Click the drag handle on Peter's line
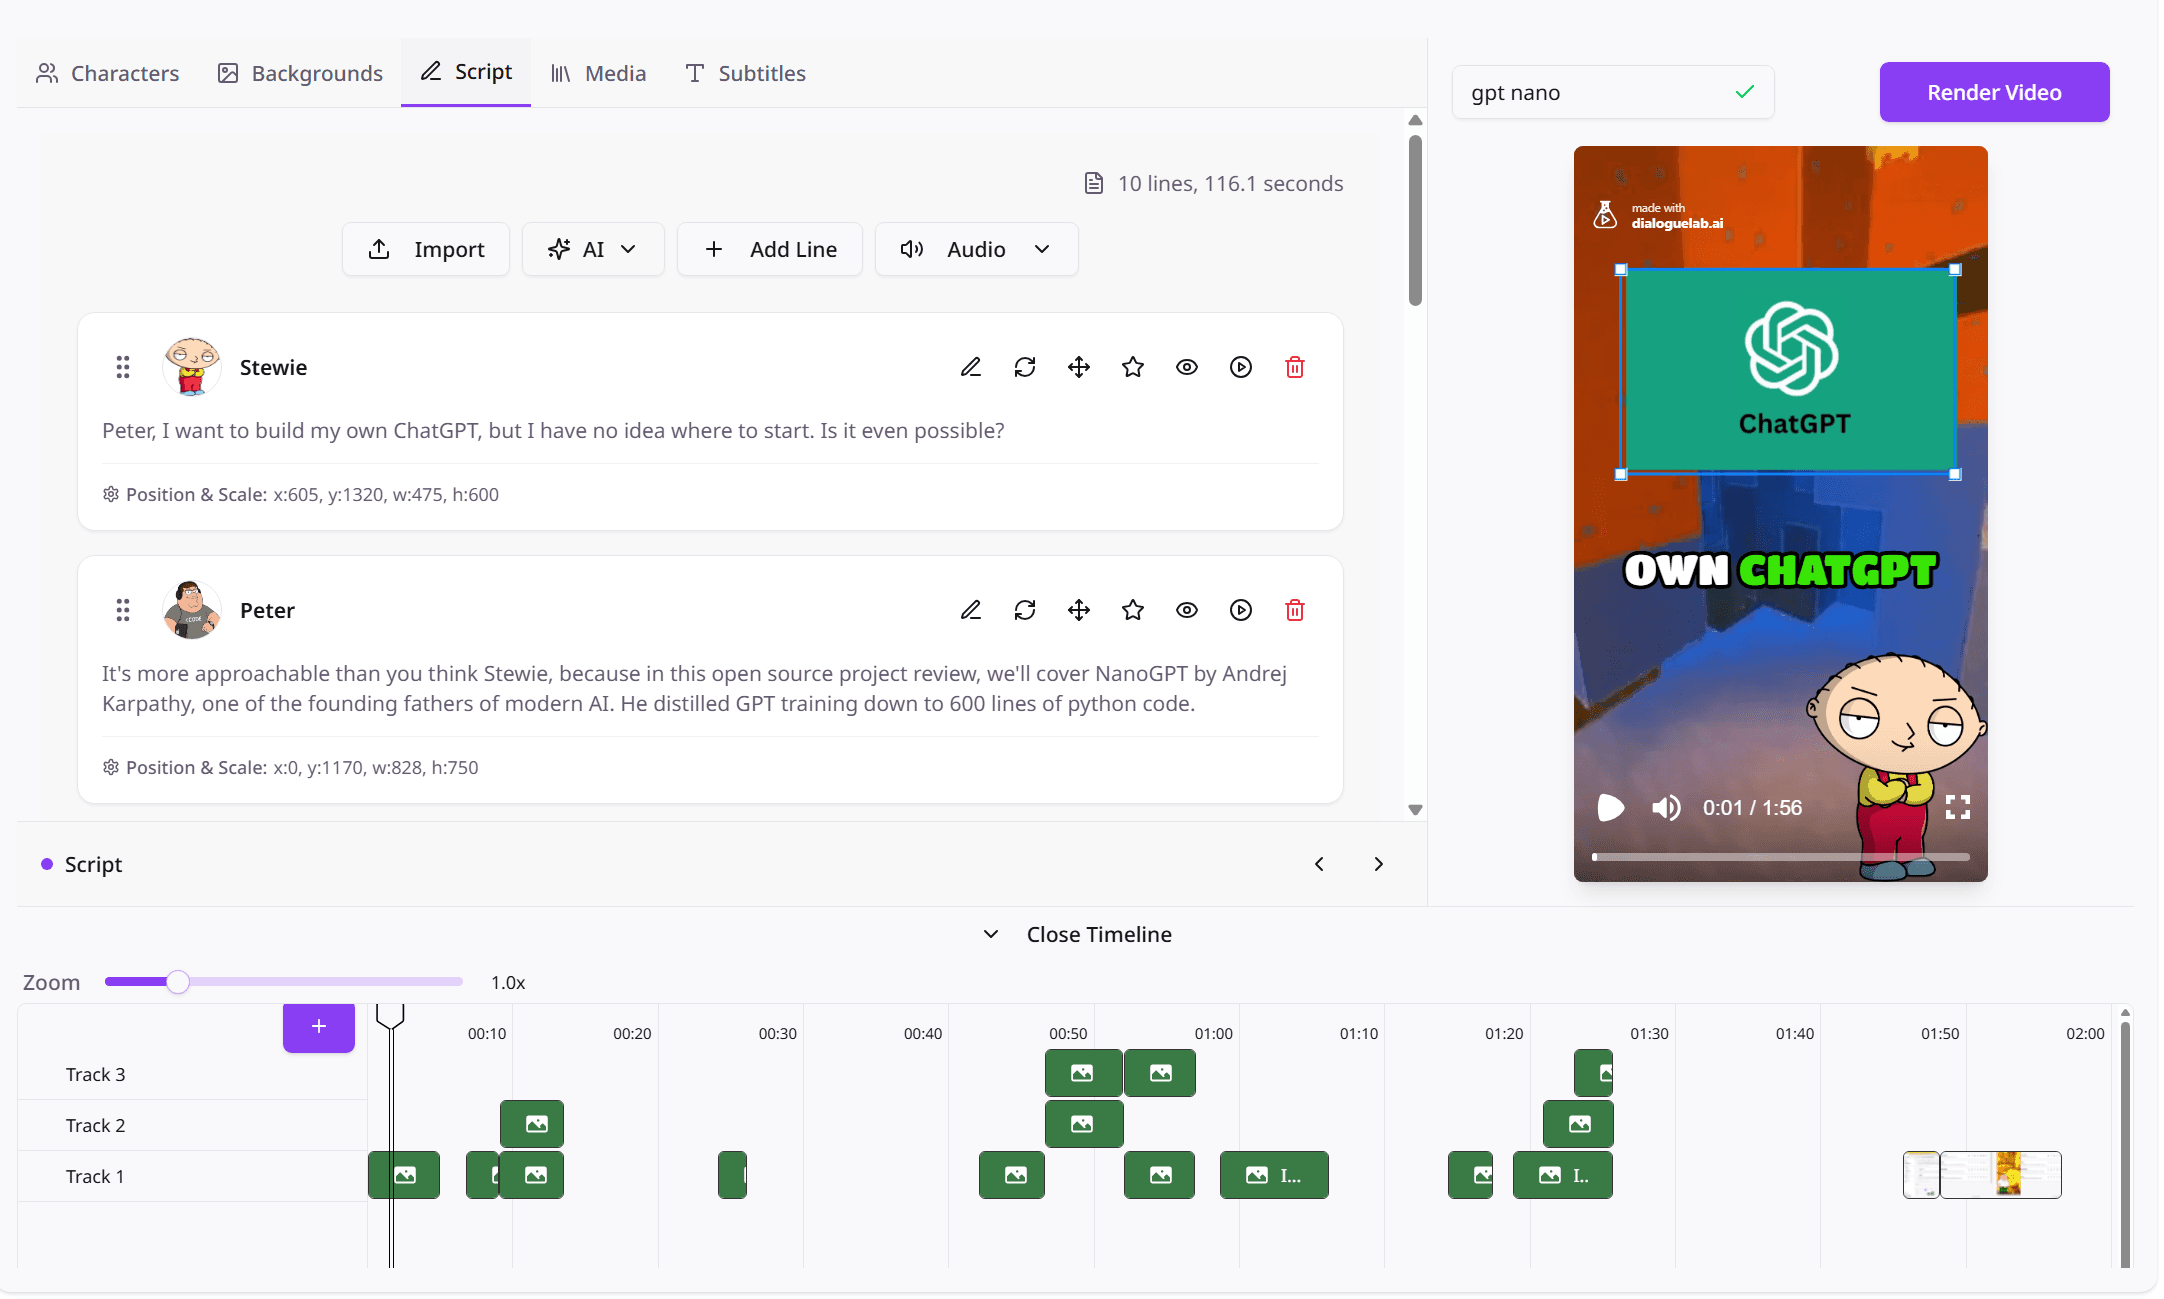This screenshot has width=2164, height=1299. pos(123,609)
